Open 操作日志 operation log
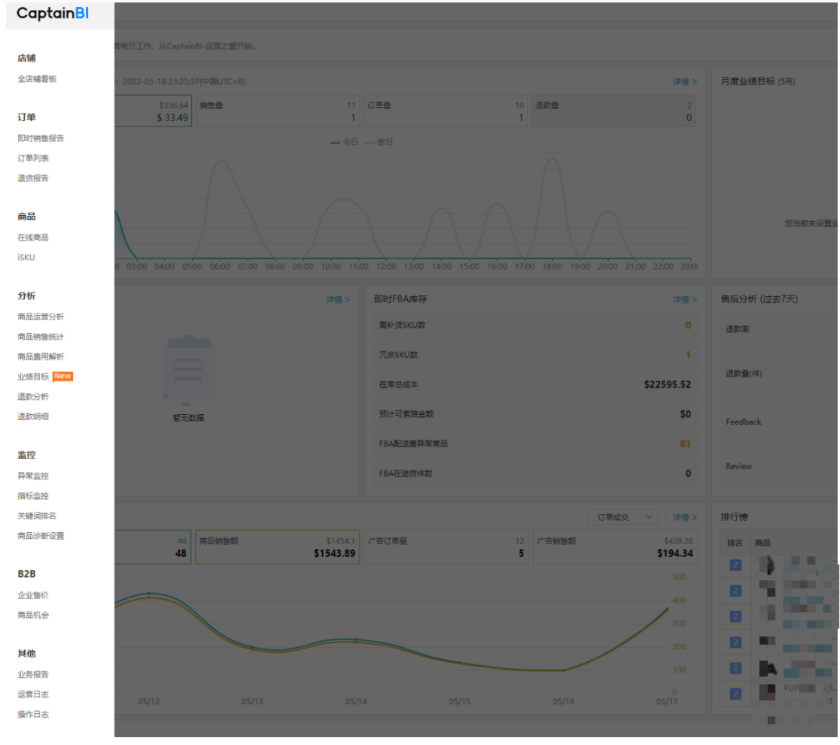840x745 pixels. point(33,714)
